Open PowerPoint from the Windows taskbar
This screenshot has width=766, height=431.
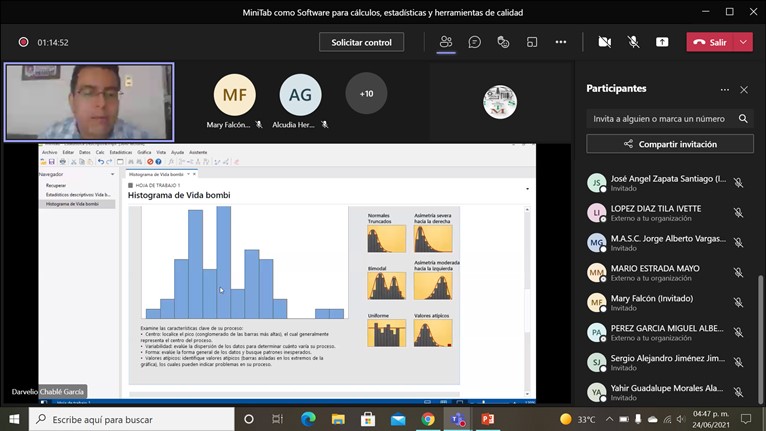coord(488,419)
